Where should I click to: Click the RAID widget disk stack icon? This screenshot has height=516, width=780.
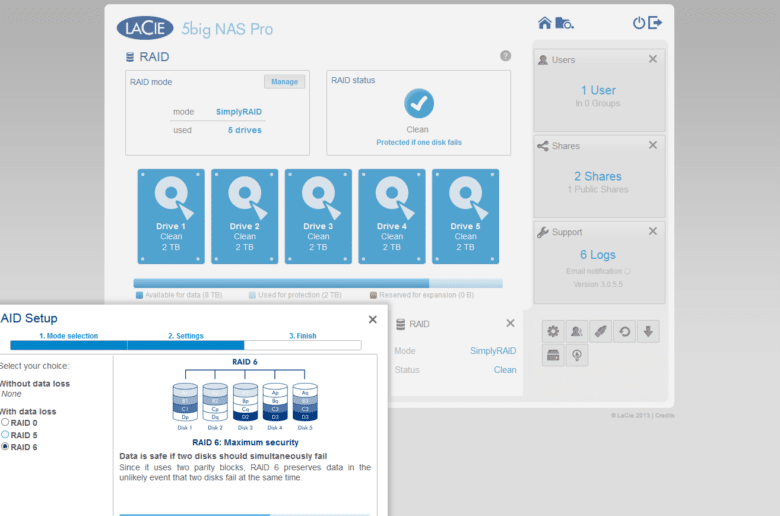[400, 324]
